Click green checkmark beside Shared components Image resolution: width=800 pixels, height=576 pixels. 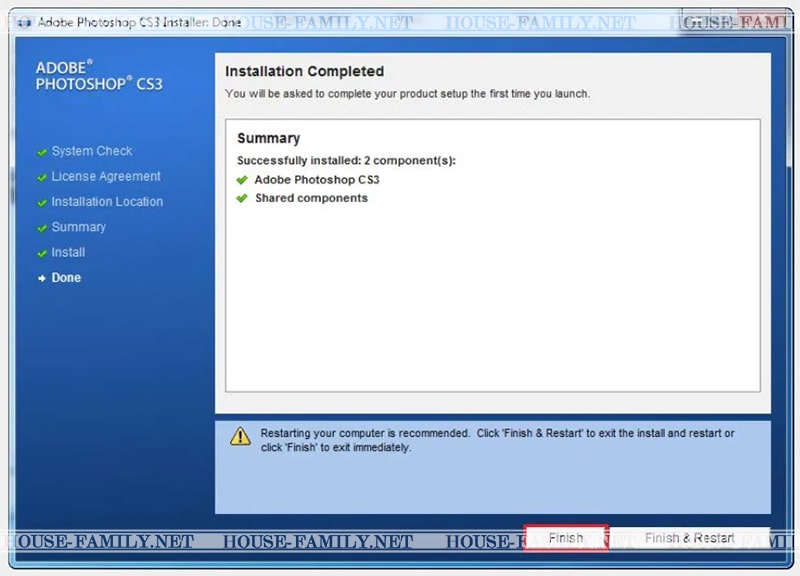coord(242,198)
